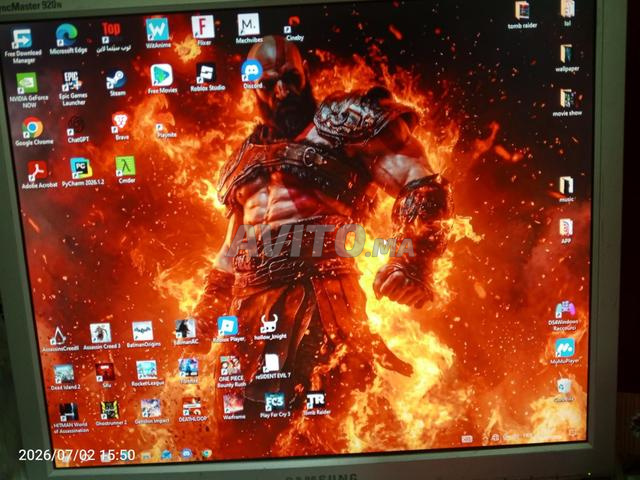This screenshot has width=640, height=480.
Task: Select the Free Movies icon
Action: coord(162,75)
